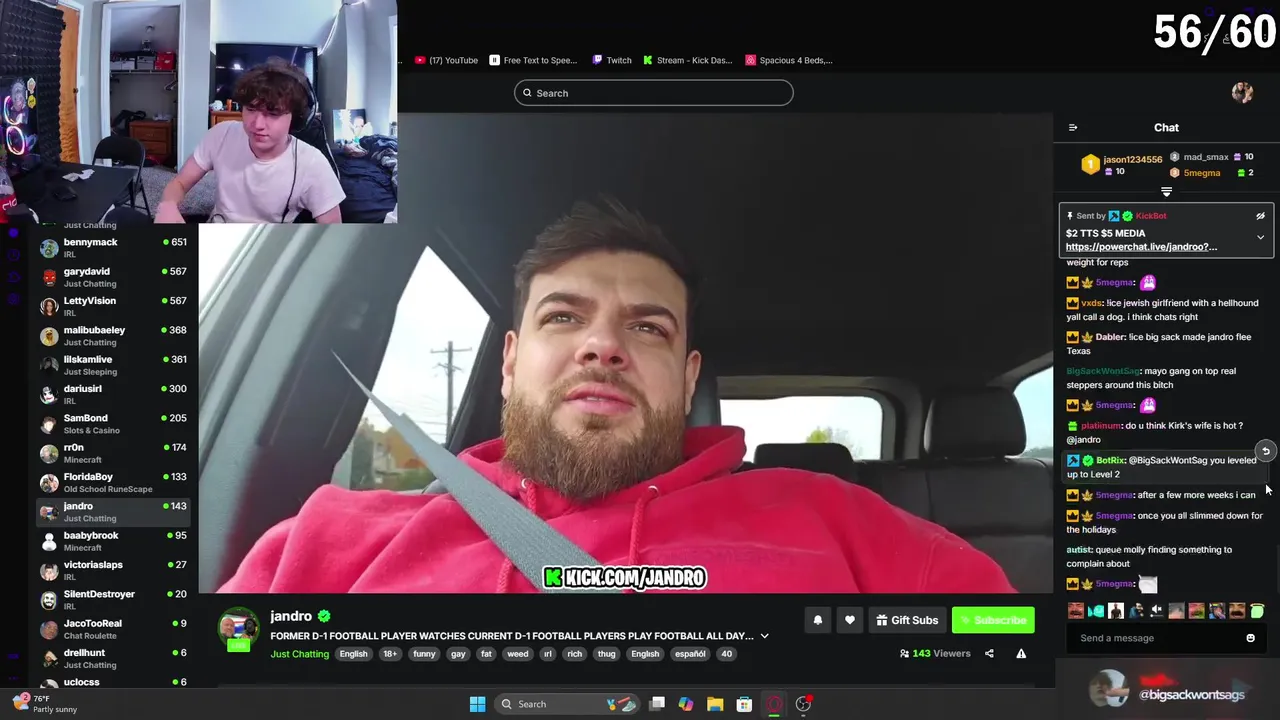Screen dimensions: 1280x720
Task: Switch to the Free Text to Speech tab
Action: [x=533, y=60]
